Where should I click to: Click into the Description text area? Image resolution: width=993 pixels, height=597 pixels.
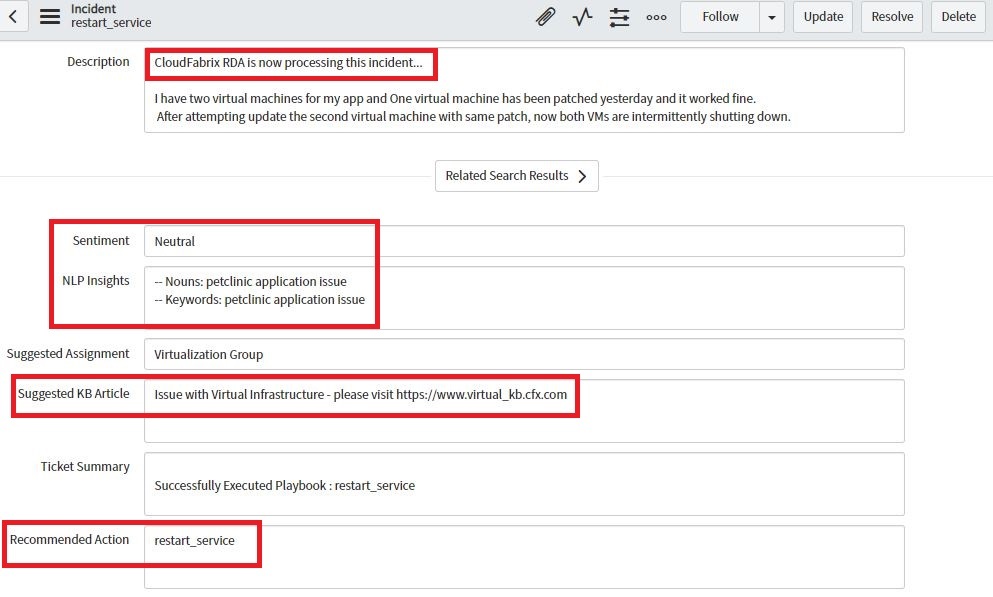[524, 106]
